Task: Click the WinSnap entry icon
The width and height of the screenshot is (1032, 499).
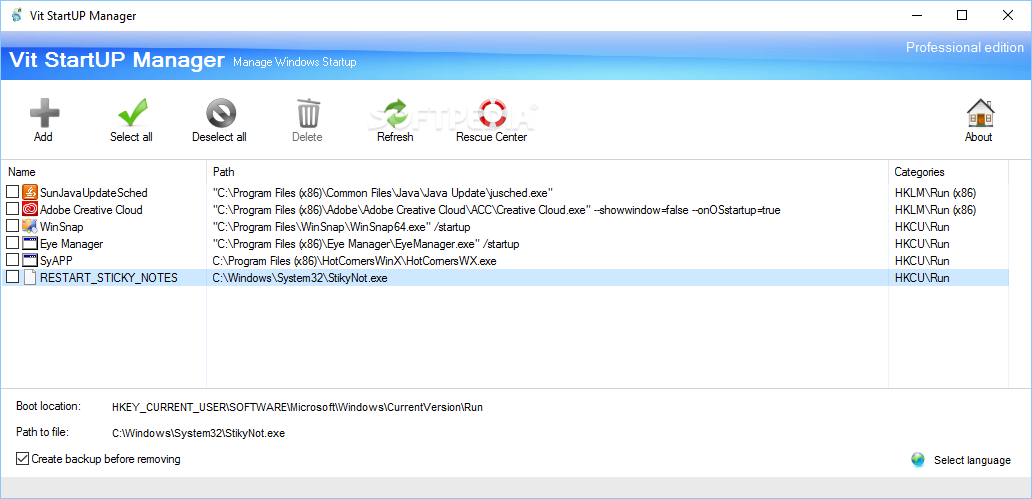Action: pyautogui.click(x=30, y=226)
